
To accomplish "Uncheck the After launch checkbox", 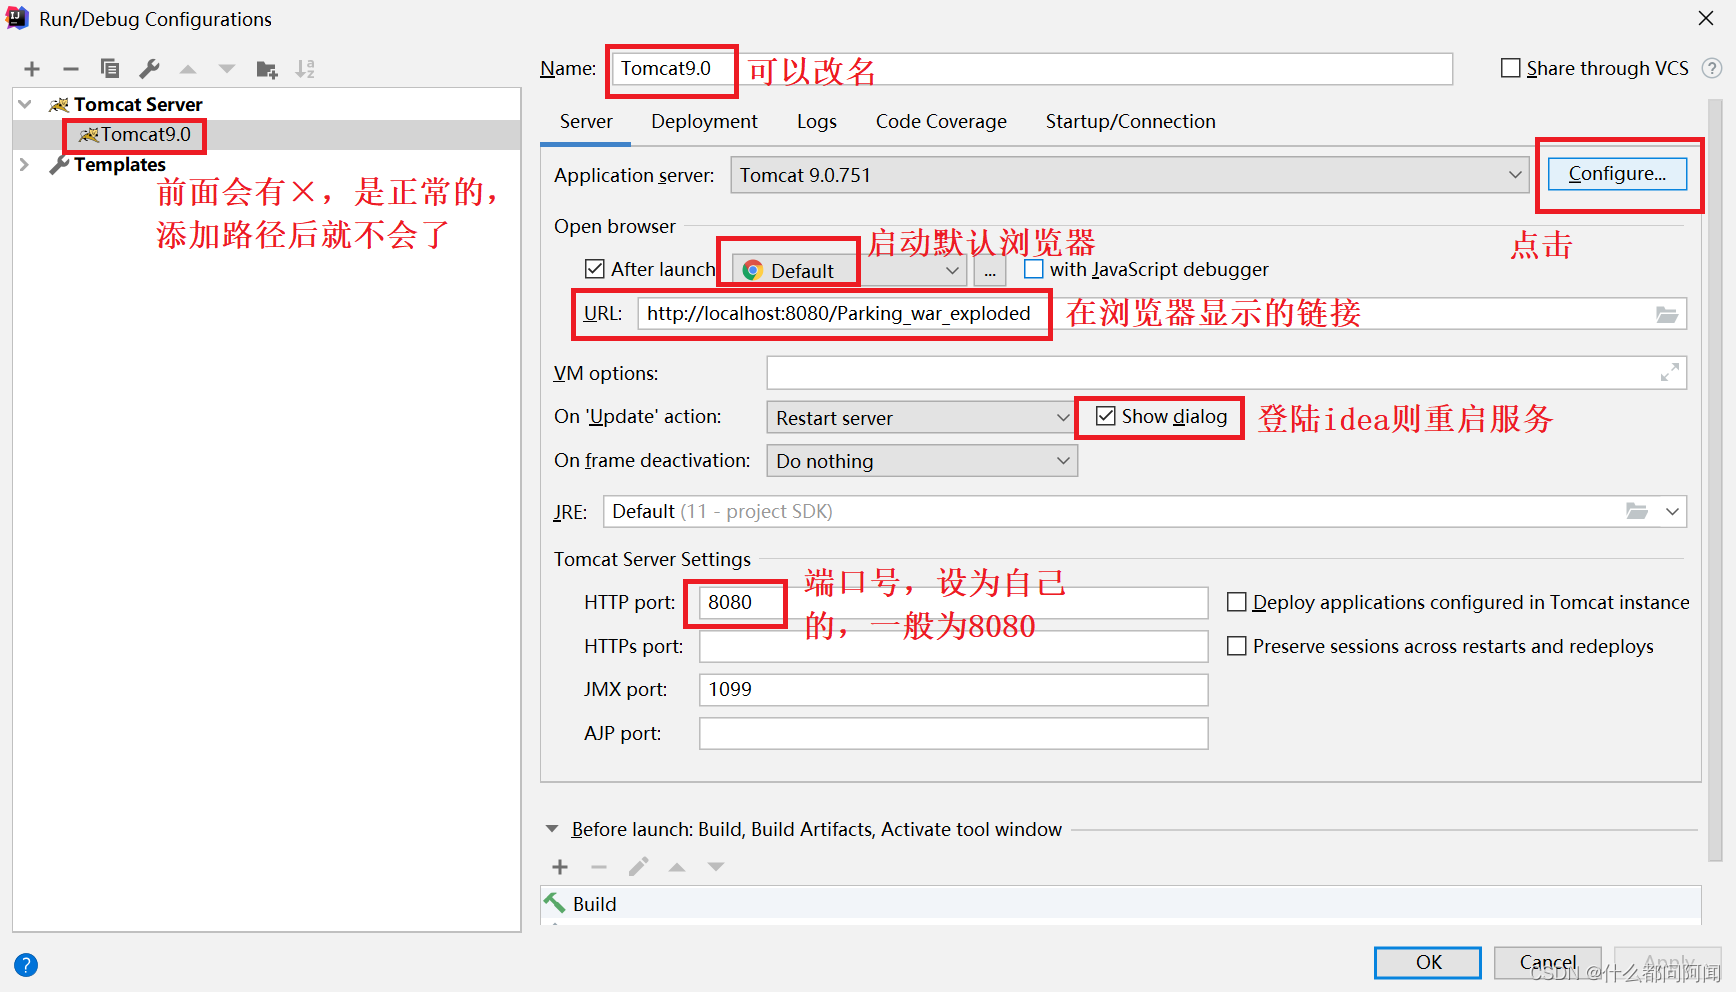I will [x=595, y=269].
